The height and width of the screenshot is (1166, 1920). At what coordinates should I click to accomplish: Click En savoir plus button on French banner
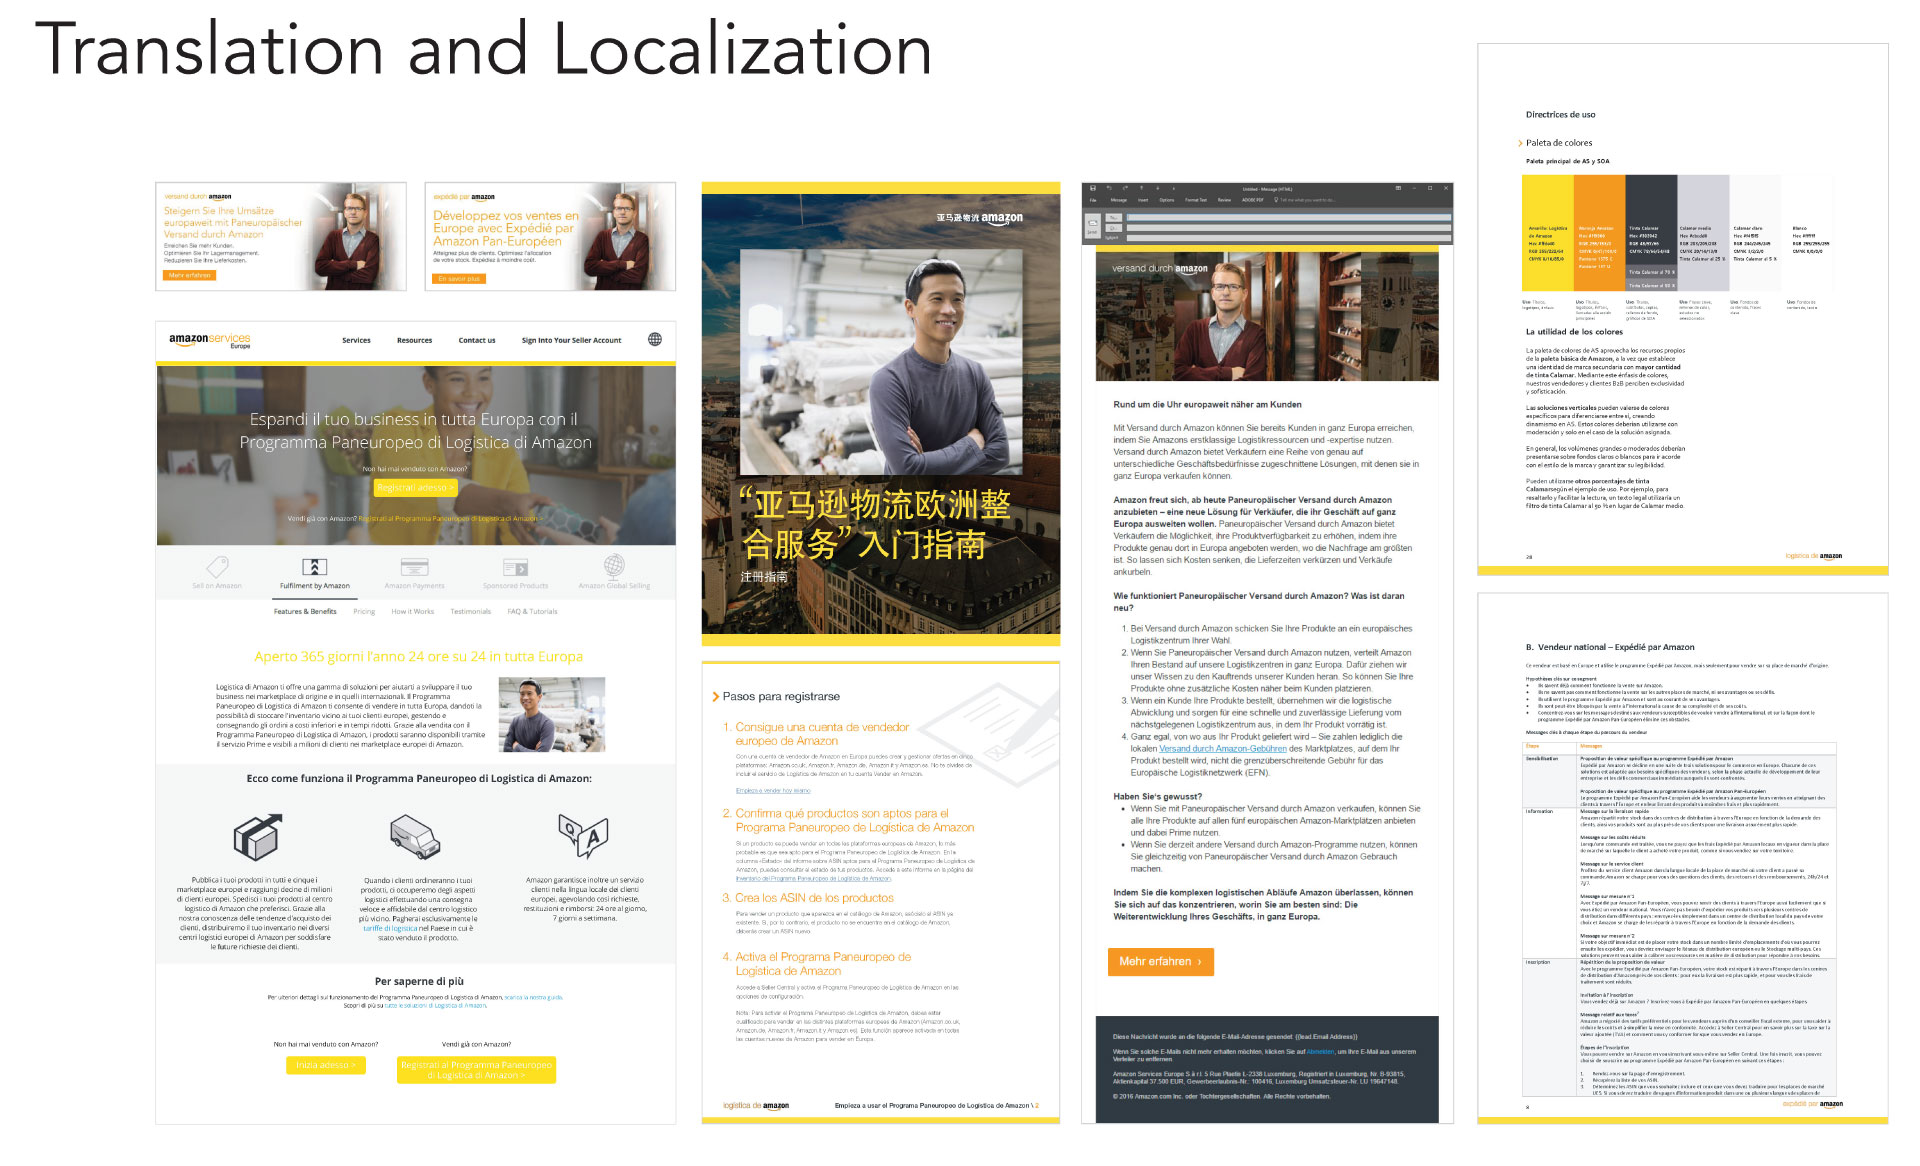(459, 279)
